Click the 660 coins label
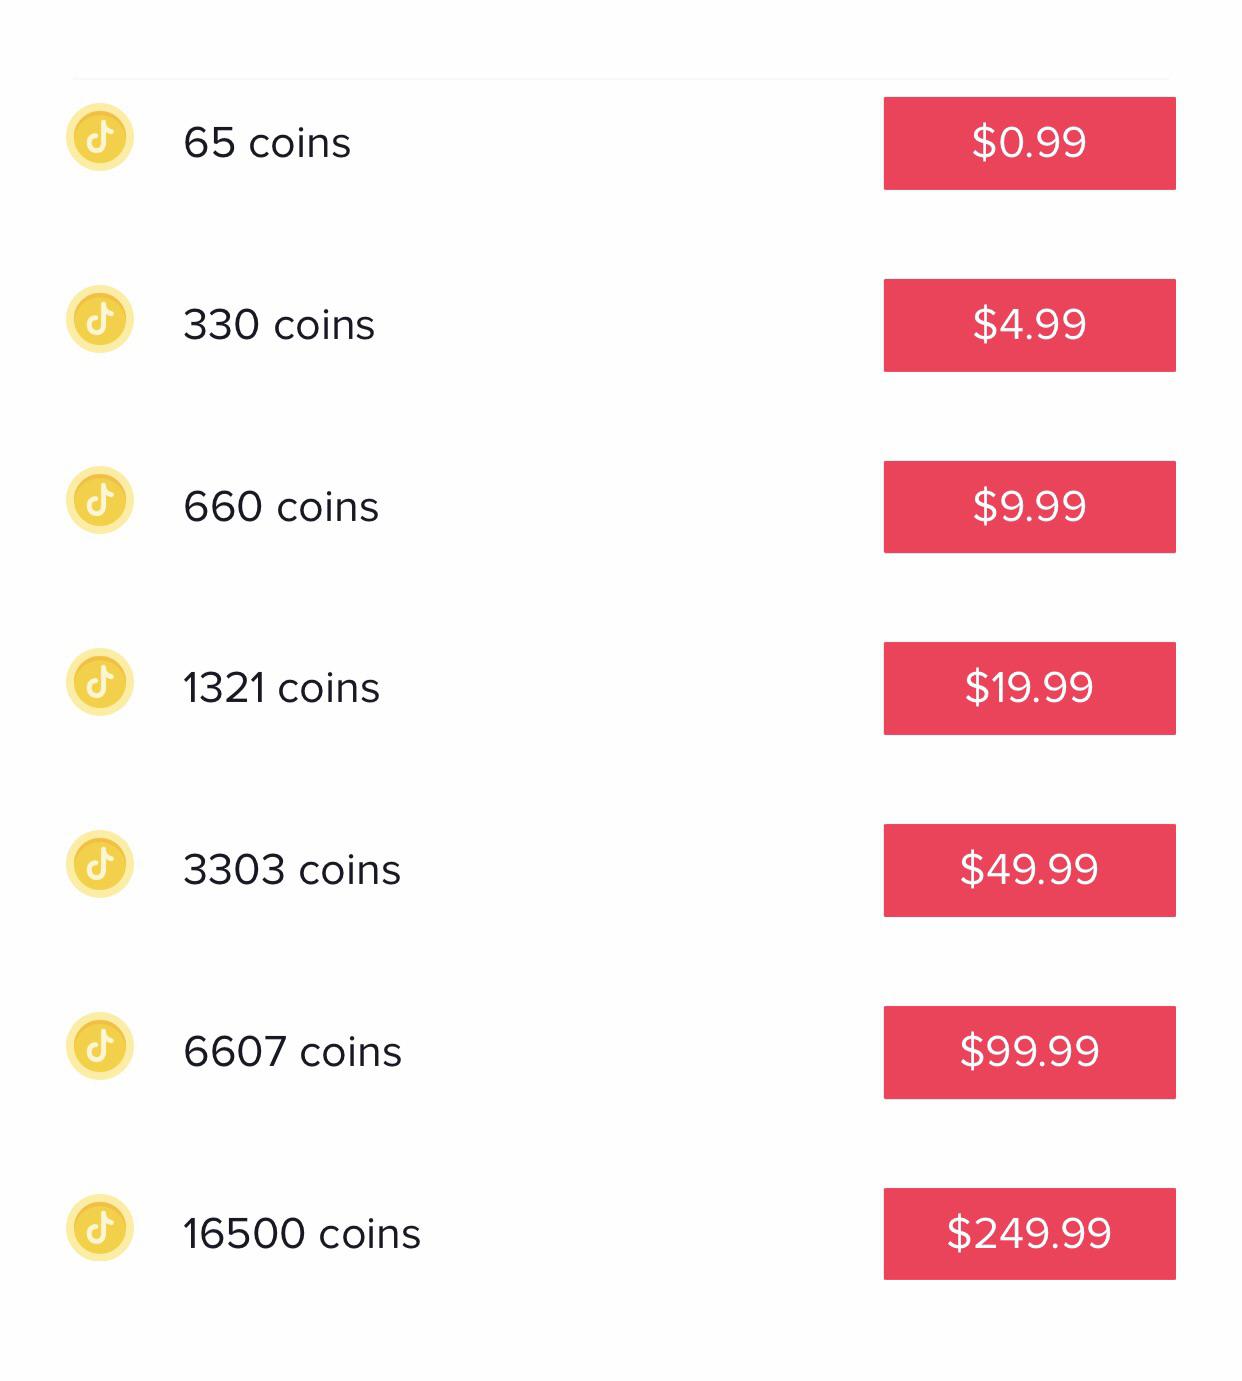 click(x=281, y=507)
